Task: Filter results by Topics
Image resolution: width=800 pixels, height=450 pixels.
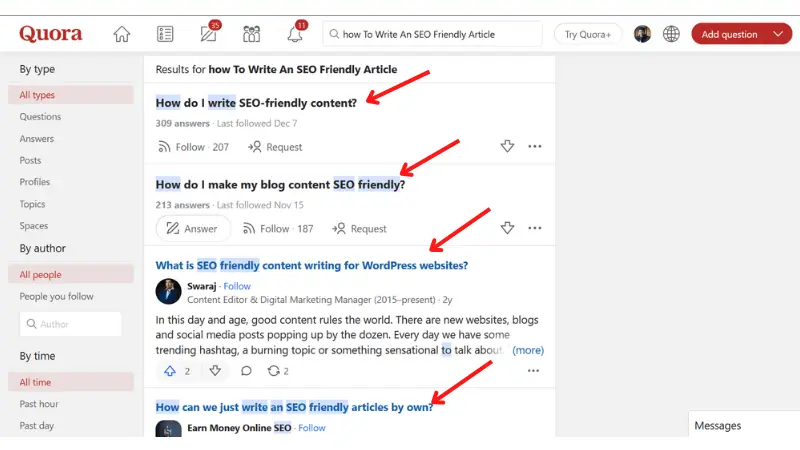Action: pyautogui.click(x=32, y=204)
